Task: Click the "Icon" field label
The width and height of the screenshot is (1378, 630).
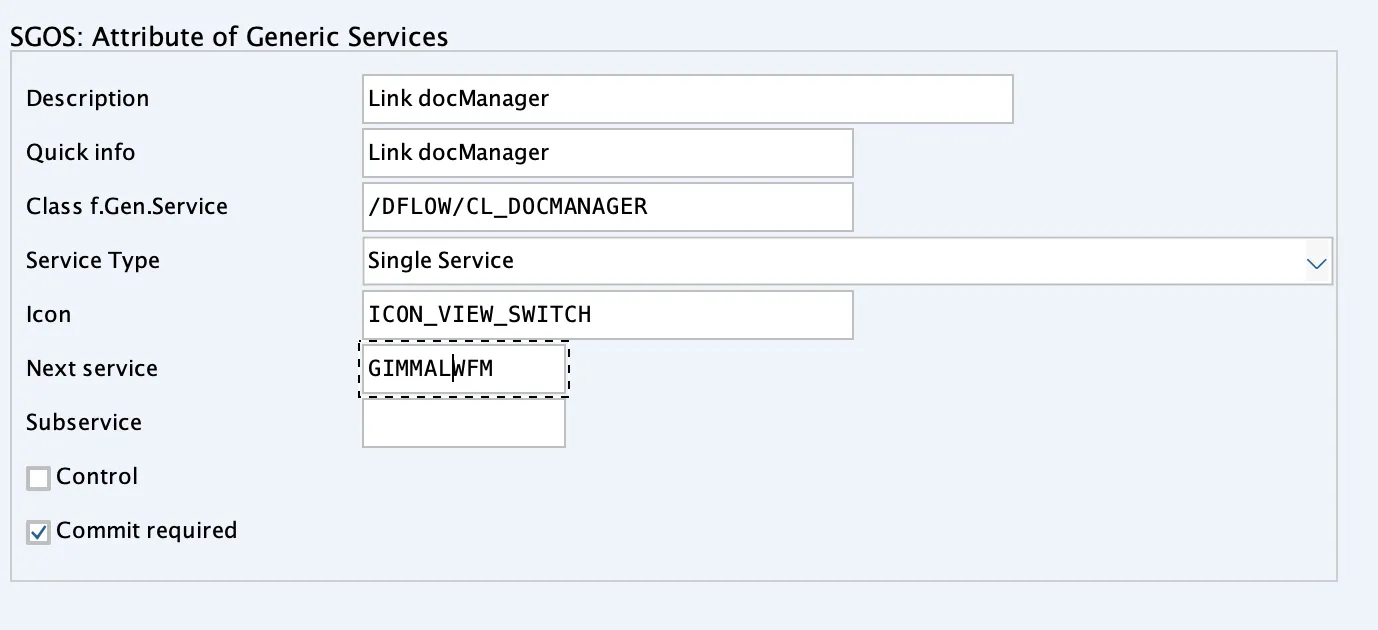Action: (49, 315)
